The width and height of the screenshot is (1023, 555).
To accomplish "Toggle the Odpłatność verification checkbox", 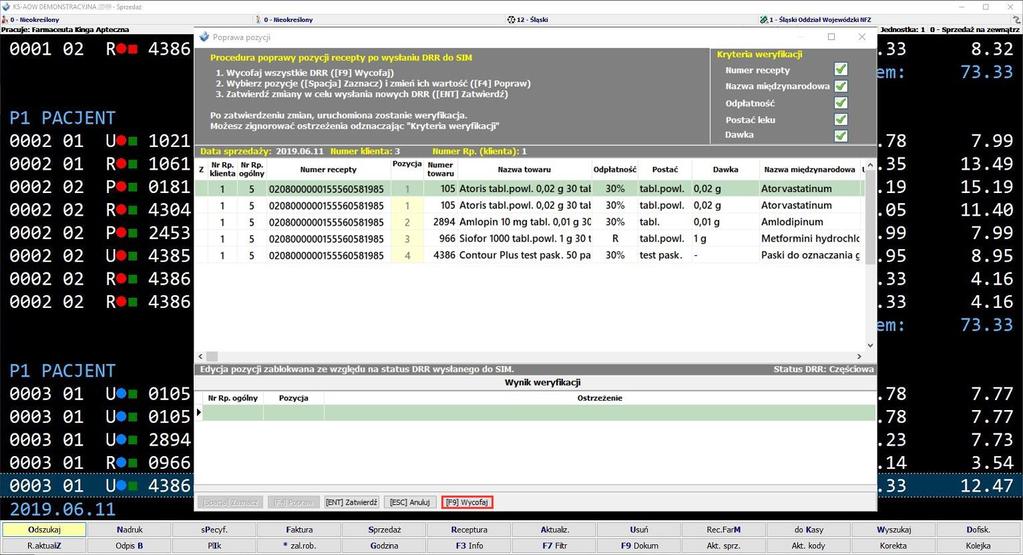I will (840, 103).
